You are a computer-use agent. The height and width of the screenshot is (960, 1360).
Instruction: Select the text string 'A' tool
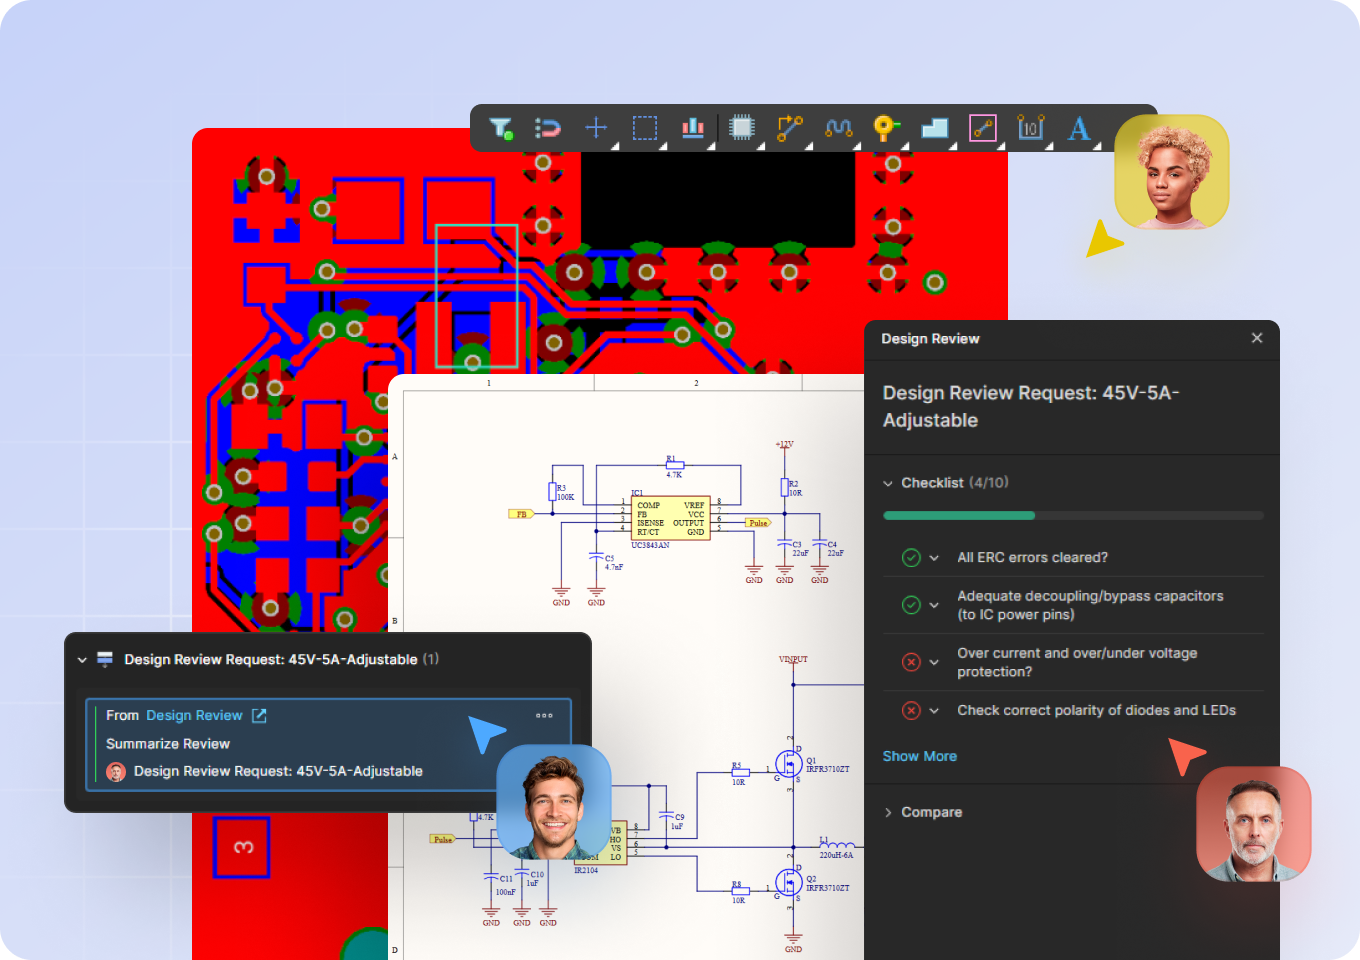click(x=1078, y=128)
